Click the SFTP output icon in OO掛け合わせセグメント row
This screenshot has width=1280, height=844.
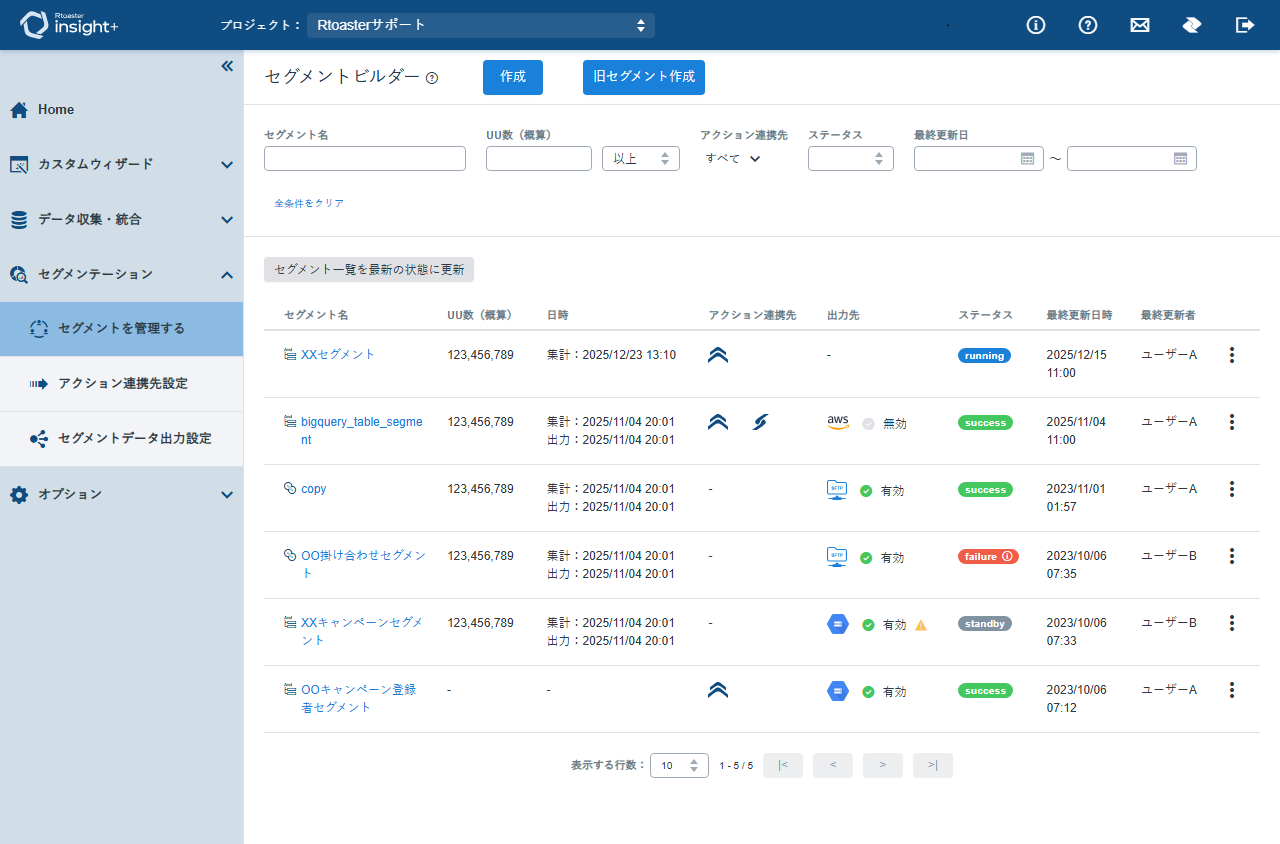coord(837,557)
